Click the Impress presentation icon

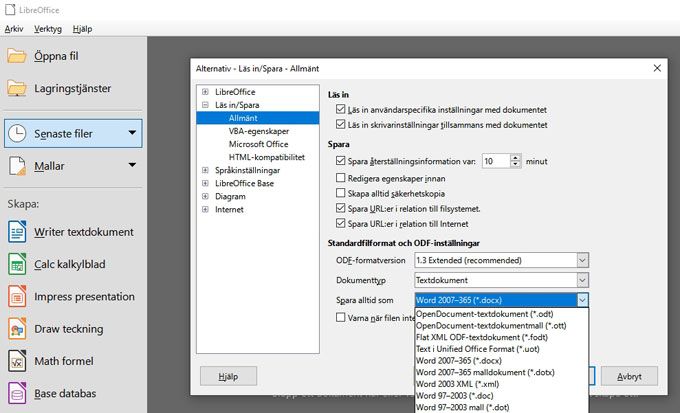pyautogui.click(x=16, y=297)
